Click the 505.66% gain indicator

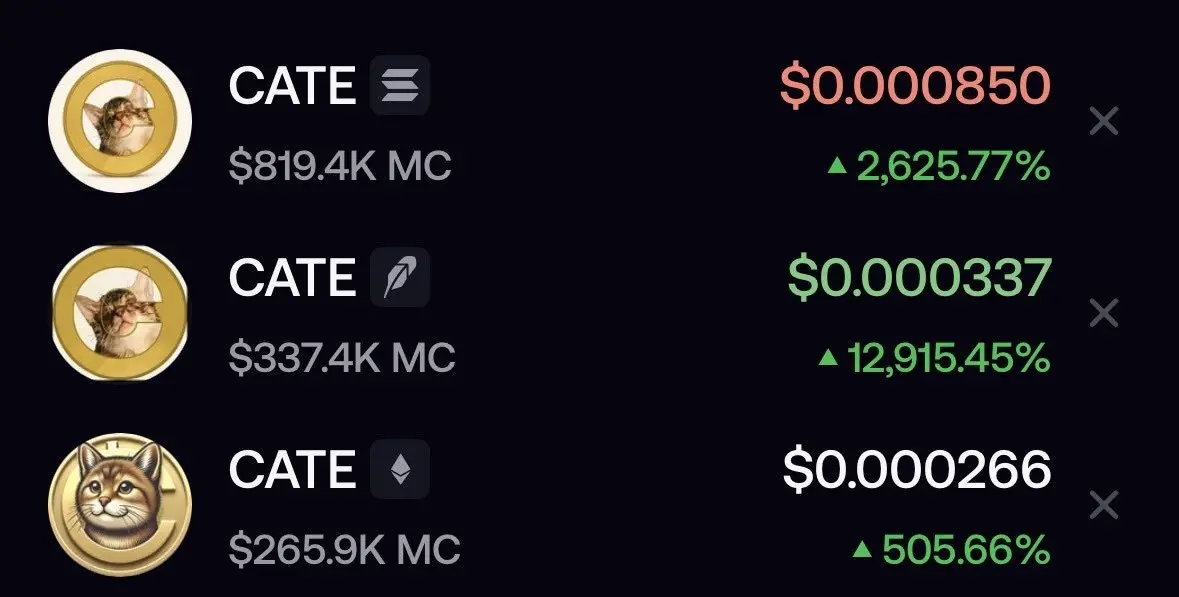951,550
